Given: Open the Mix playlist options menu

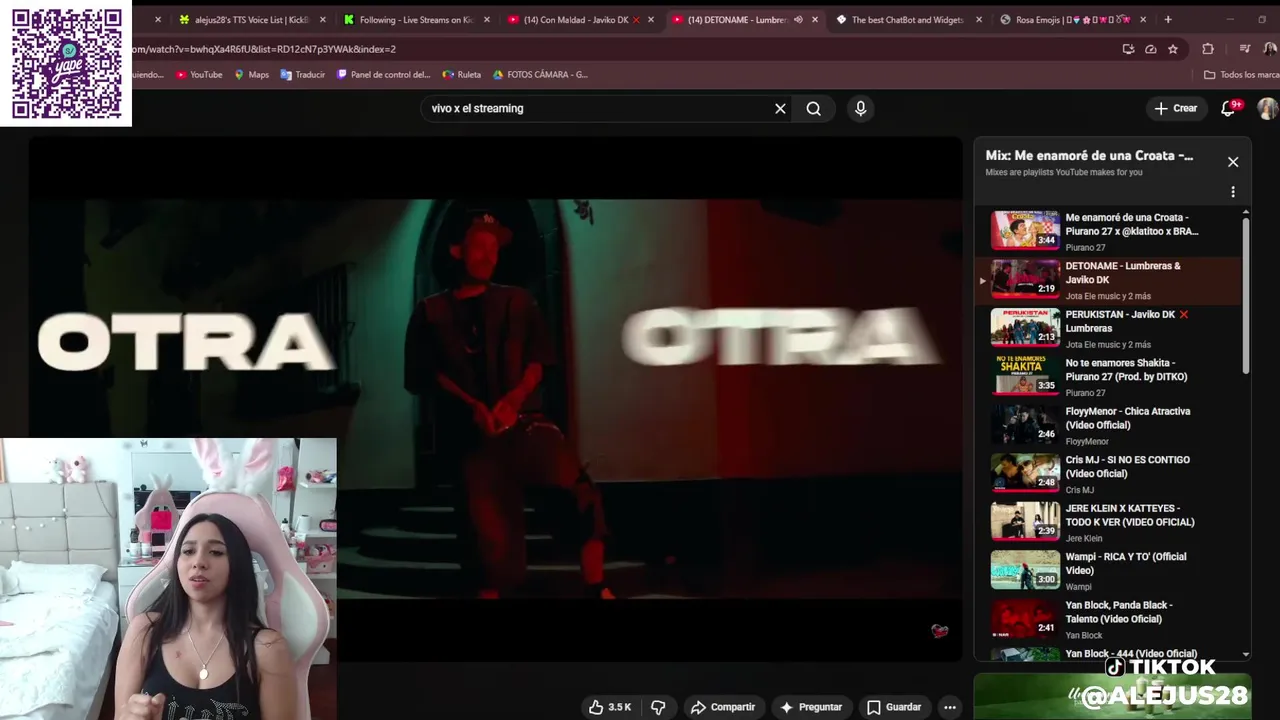Looking at the screenshot, I should (x=1233, y=192).
